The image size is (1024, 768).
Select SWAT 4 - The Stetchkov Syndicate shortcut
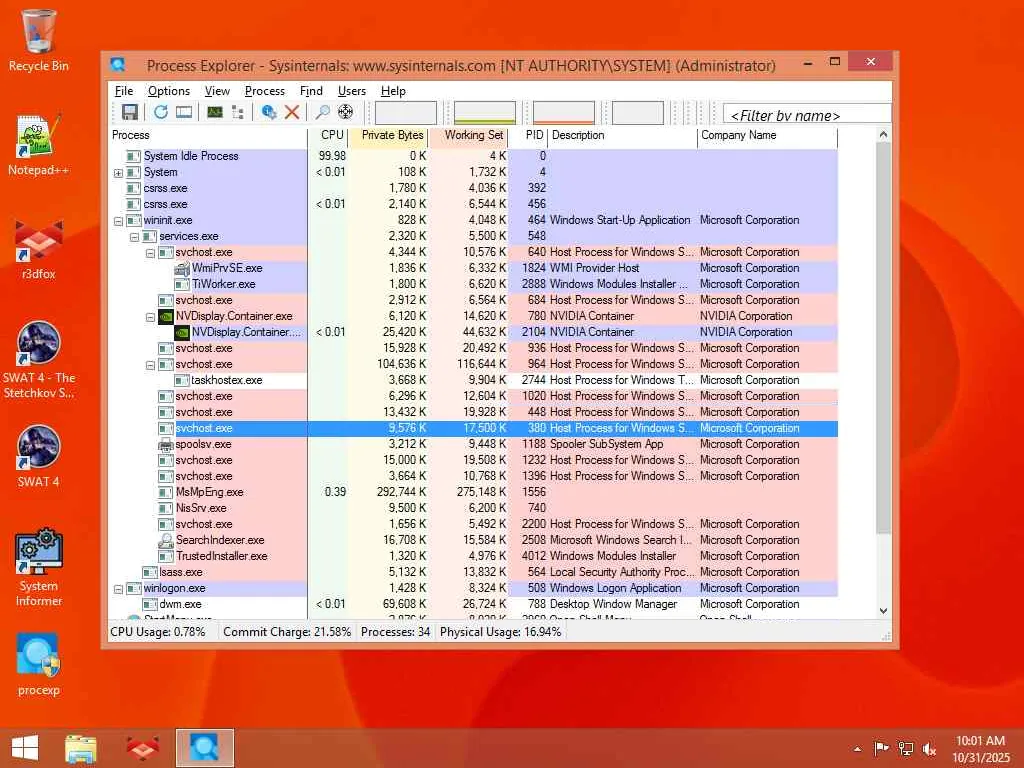(39, 360)
